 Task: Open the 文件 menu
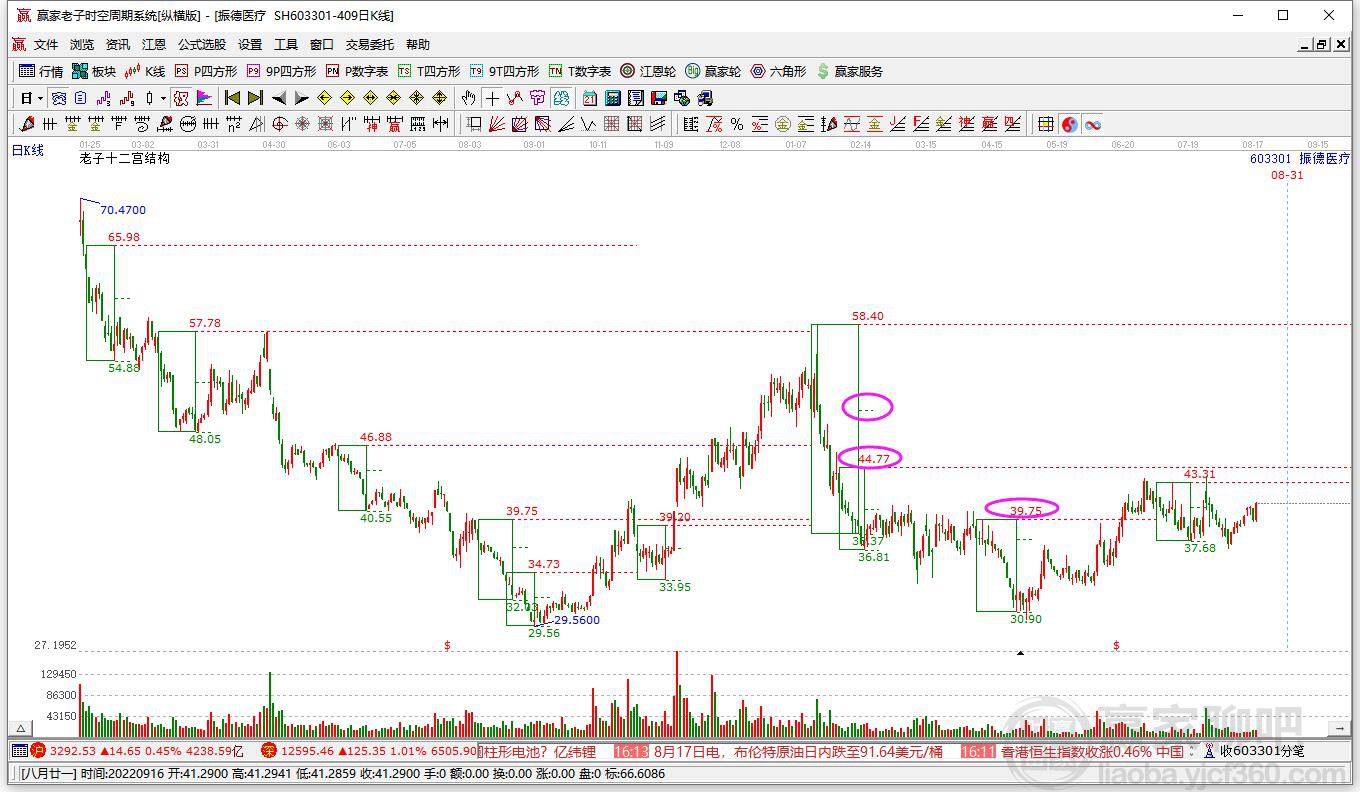coord(46,45)
